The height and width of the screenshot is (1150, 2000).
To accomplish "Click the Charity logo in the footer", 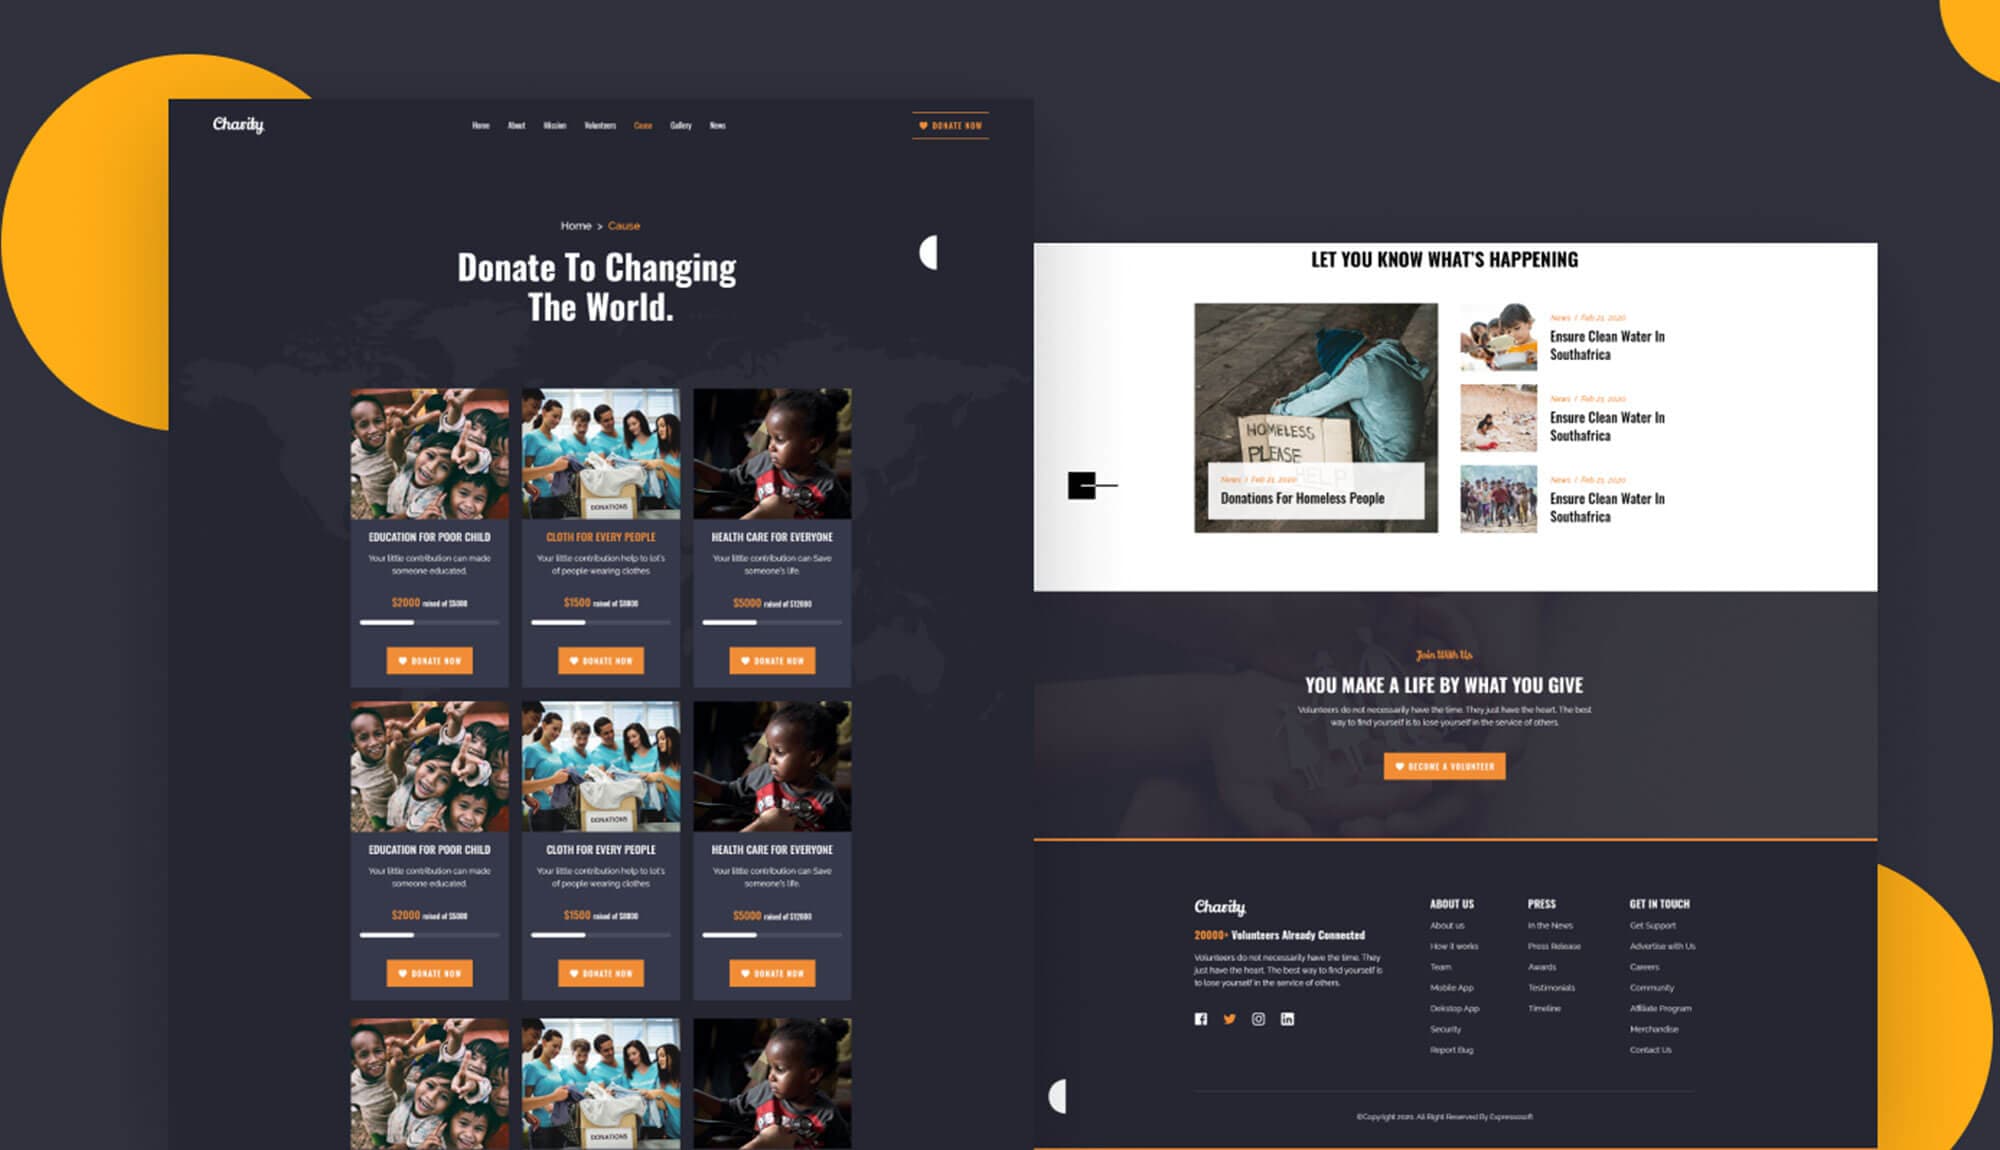I will coord(1219,906).
